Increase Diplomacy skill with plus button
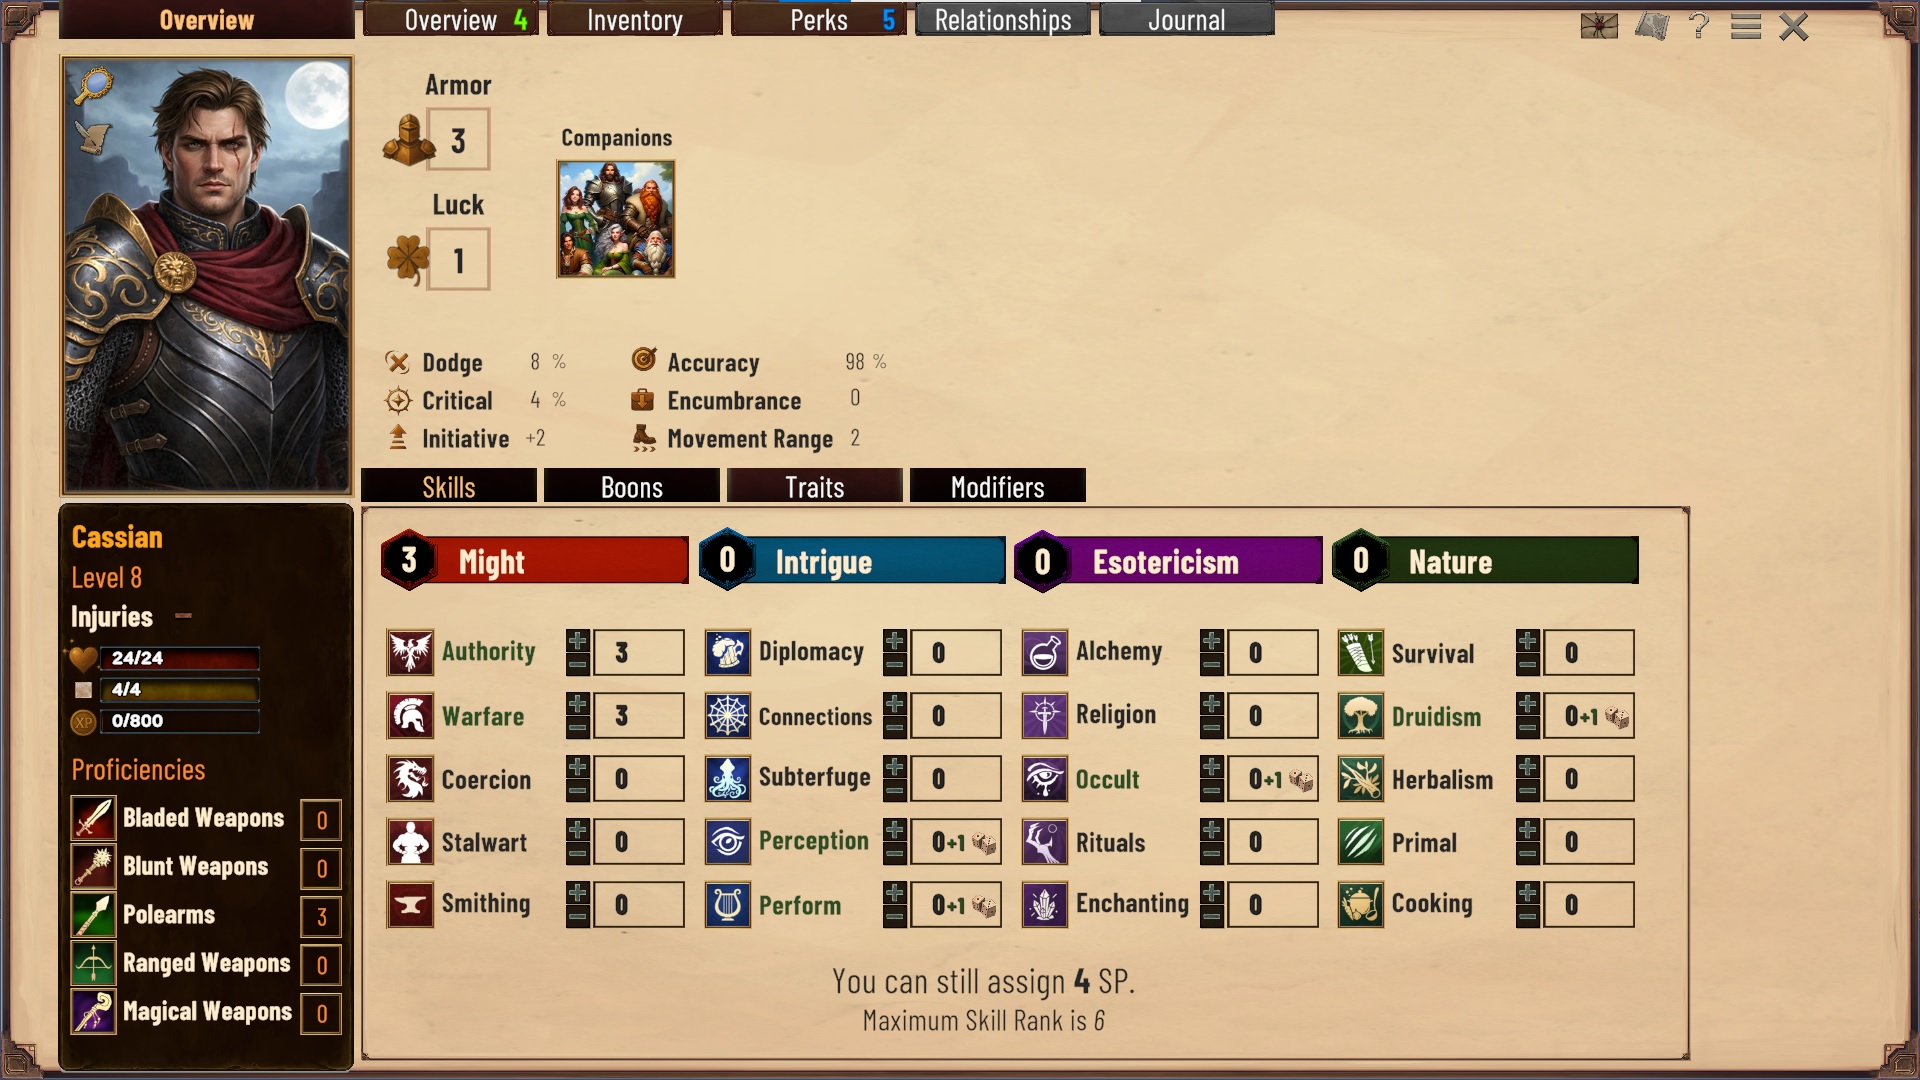This screenshot has height=1080, width=1920. [x=895, y=641]
